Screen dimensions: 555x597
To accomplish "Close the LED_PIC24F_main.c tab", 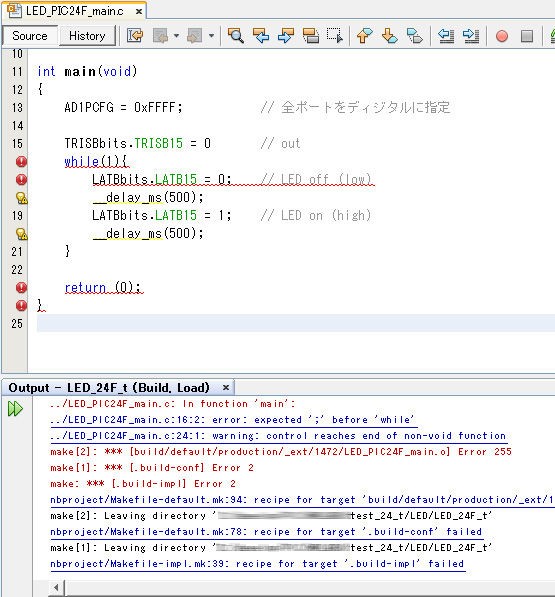I will [x=139, y=11].
